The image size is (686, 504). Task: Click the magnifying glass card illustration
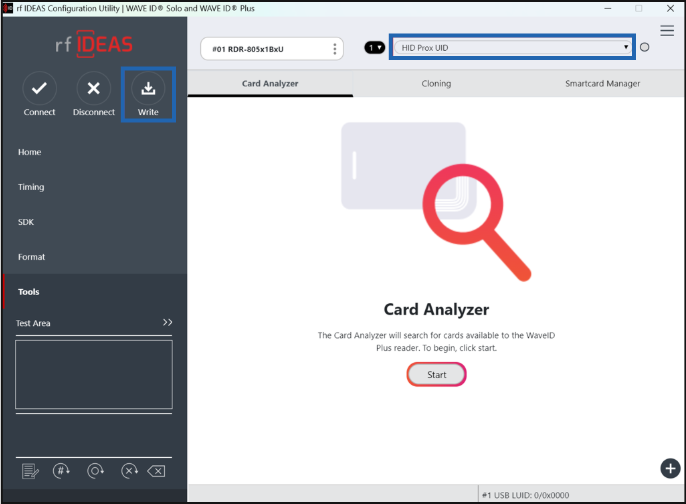(436, 202)
